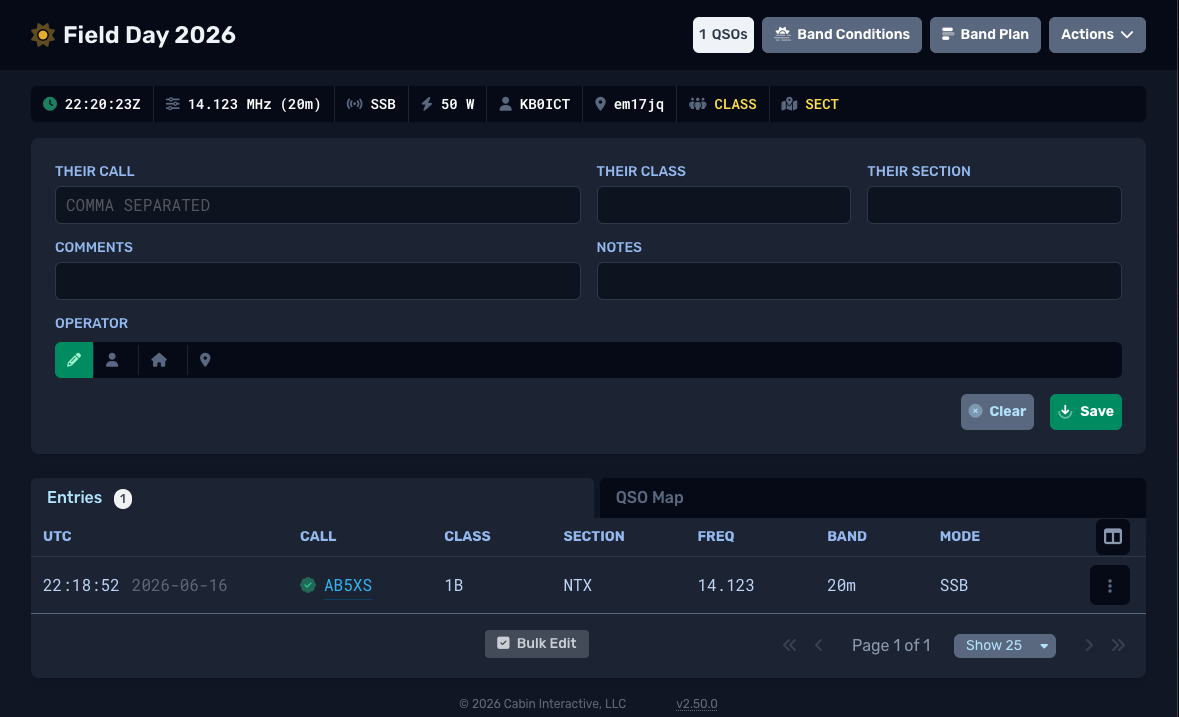Select the person icon in Operator row

click(x=112, y=360)
